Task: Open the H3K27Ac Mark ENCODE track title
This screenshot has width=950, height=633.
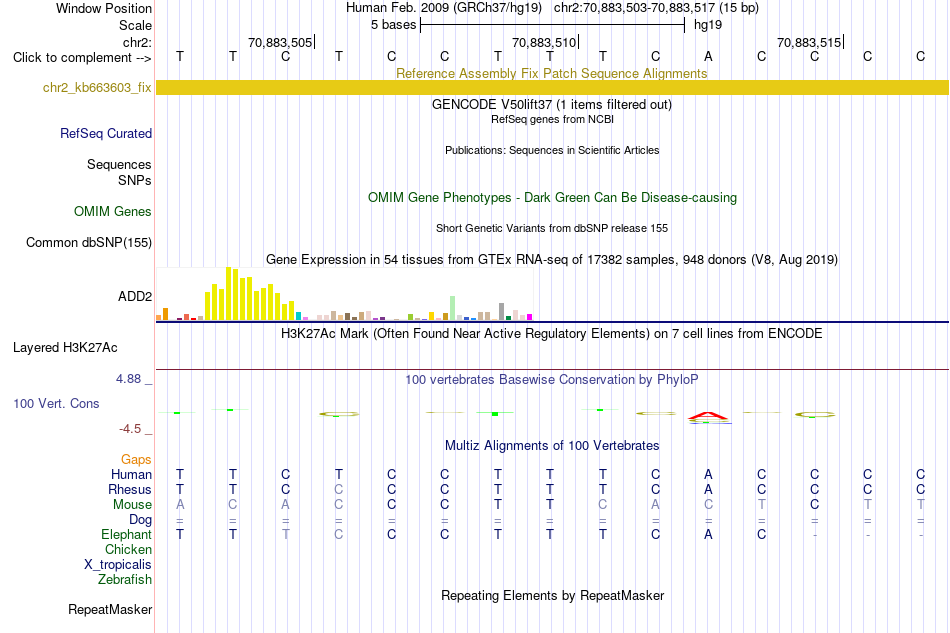Action: click(x=551, y=334)
